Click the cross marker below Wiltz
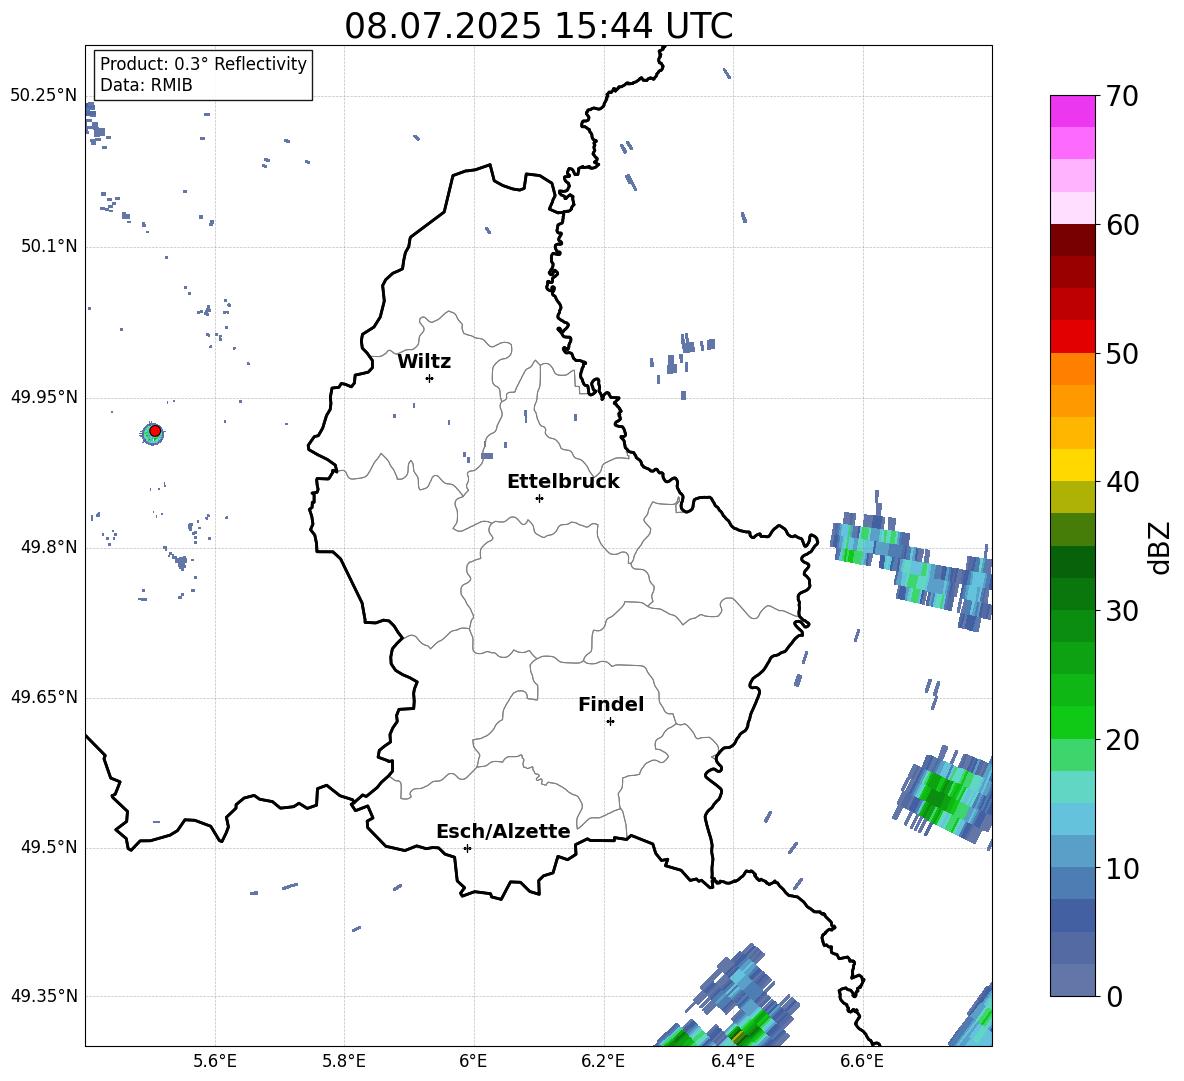Screen dimensions: 1184x1081 (430, 378)
